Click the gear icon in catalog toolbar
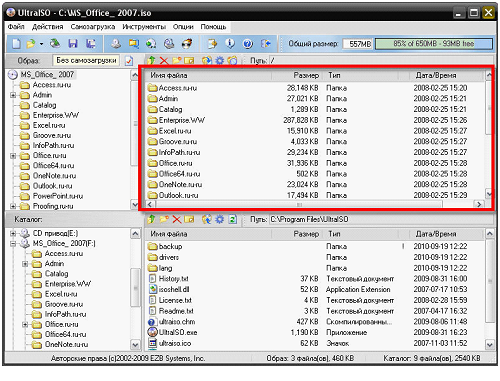This screenshot has height=381, width=500. click(x=219, y=219)
